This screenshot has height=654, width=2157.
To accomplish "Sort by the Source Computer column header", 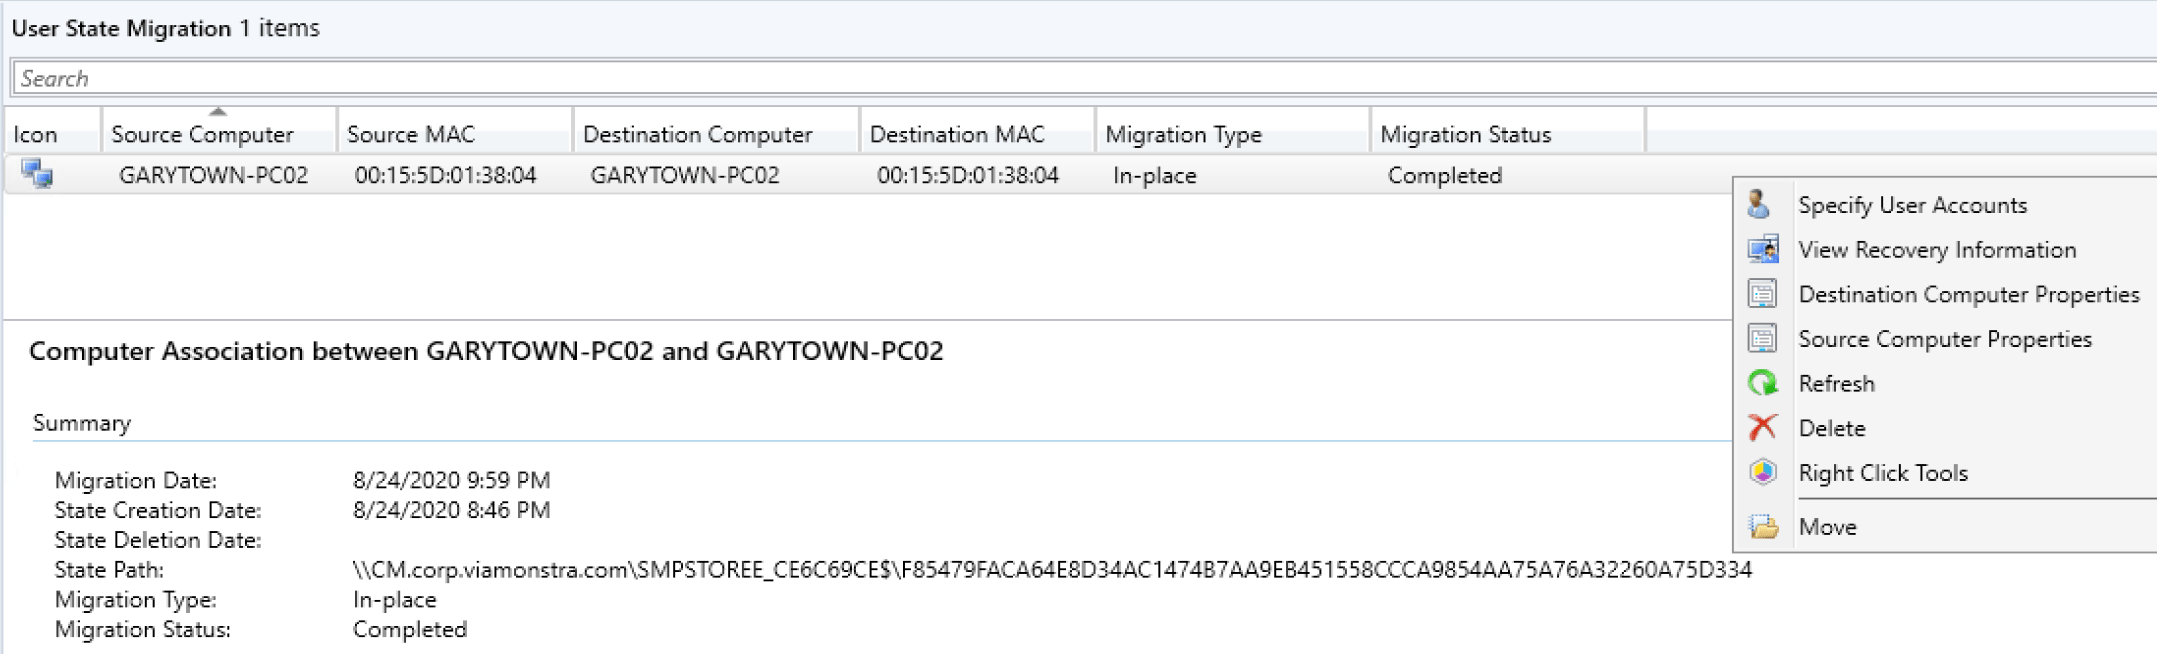I will (202, 134).
